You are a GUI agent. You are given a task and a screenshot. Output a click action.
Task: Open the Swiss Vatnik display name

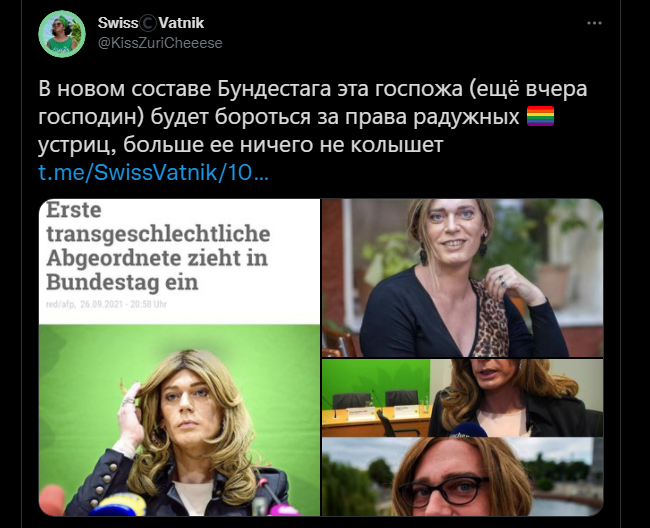tap(151, 23)
